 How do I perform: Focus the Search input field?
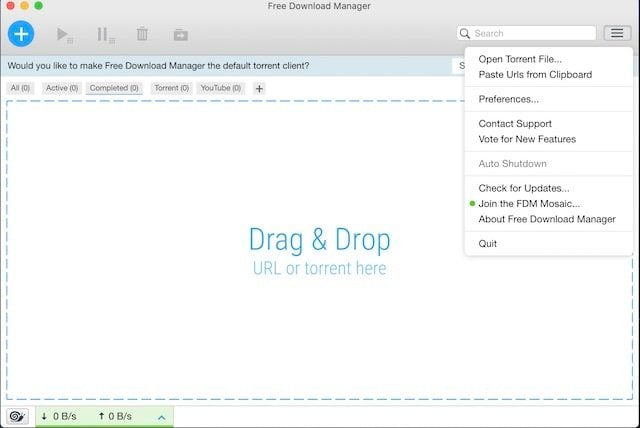(526, 33)
